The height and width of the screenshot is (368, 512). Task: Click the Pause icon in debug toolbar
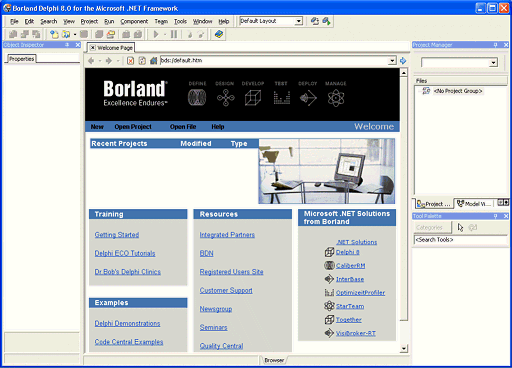(x=174, y=34)
